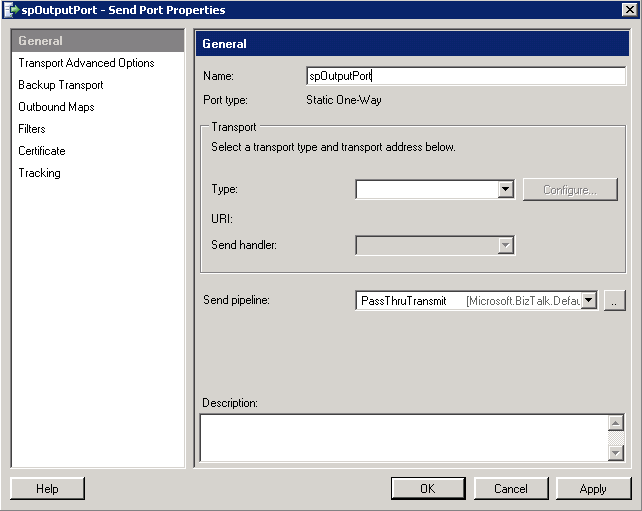
Task: Open Help for send port
Action: [x=47, y=488]
